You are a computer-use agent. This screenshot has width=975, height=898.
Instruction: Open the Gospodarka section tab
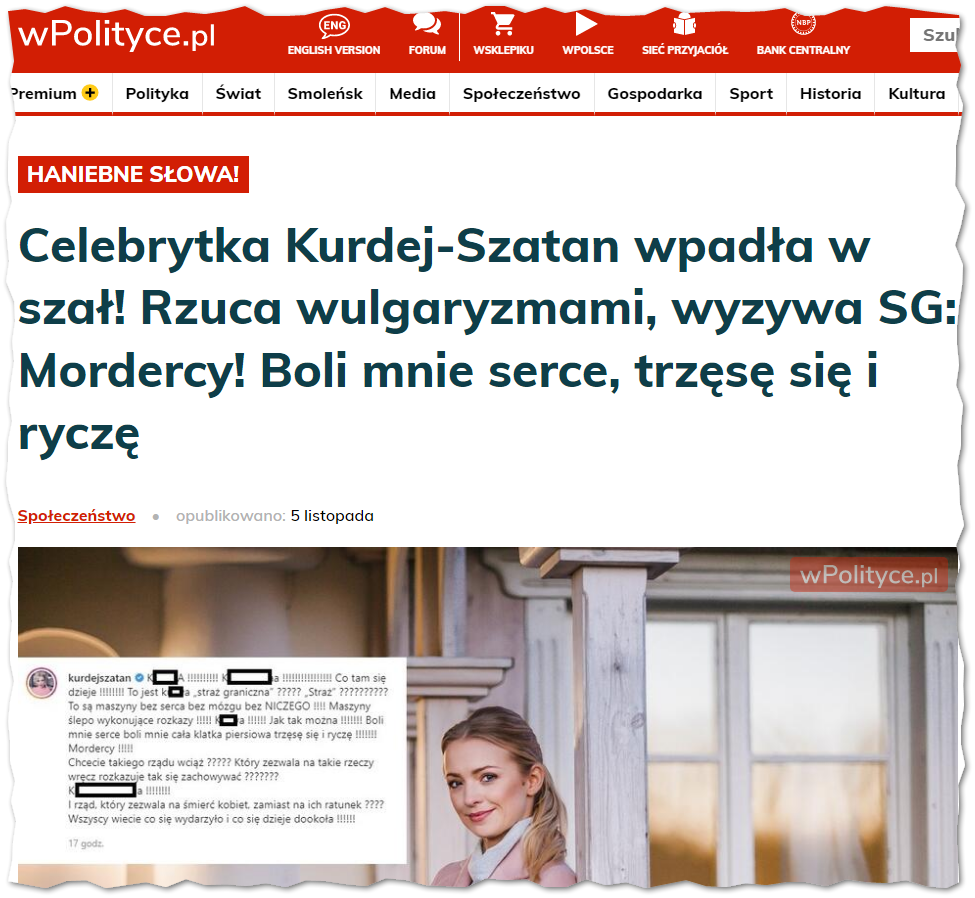point(654,94)
